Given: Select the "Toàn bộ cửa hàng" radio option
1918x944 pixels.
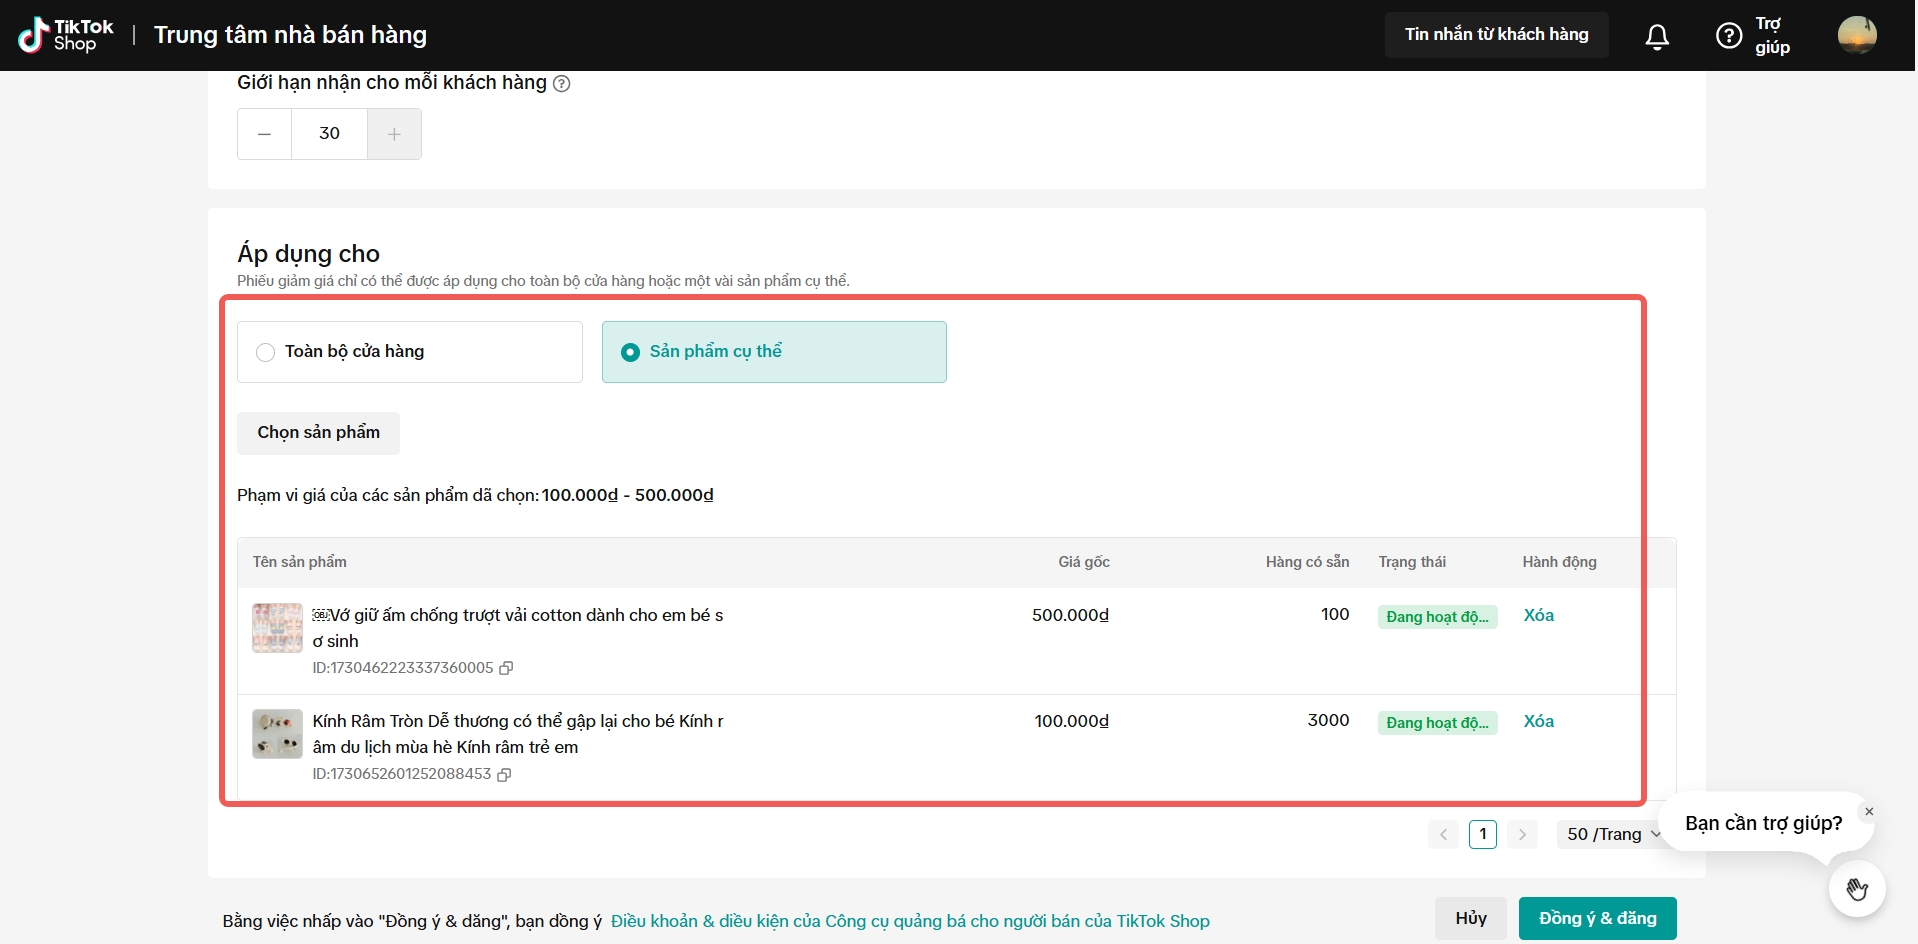Looking at the screenshot, I should point(266,352).
